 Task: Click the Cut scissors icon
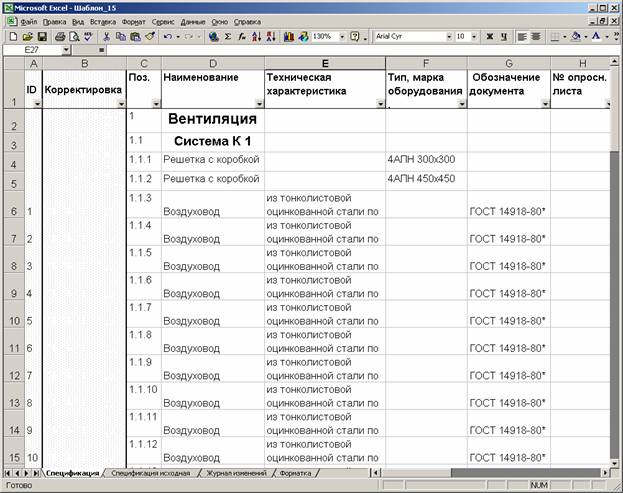pos(106,36)
